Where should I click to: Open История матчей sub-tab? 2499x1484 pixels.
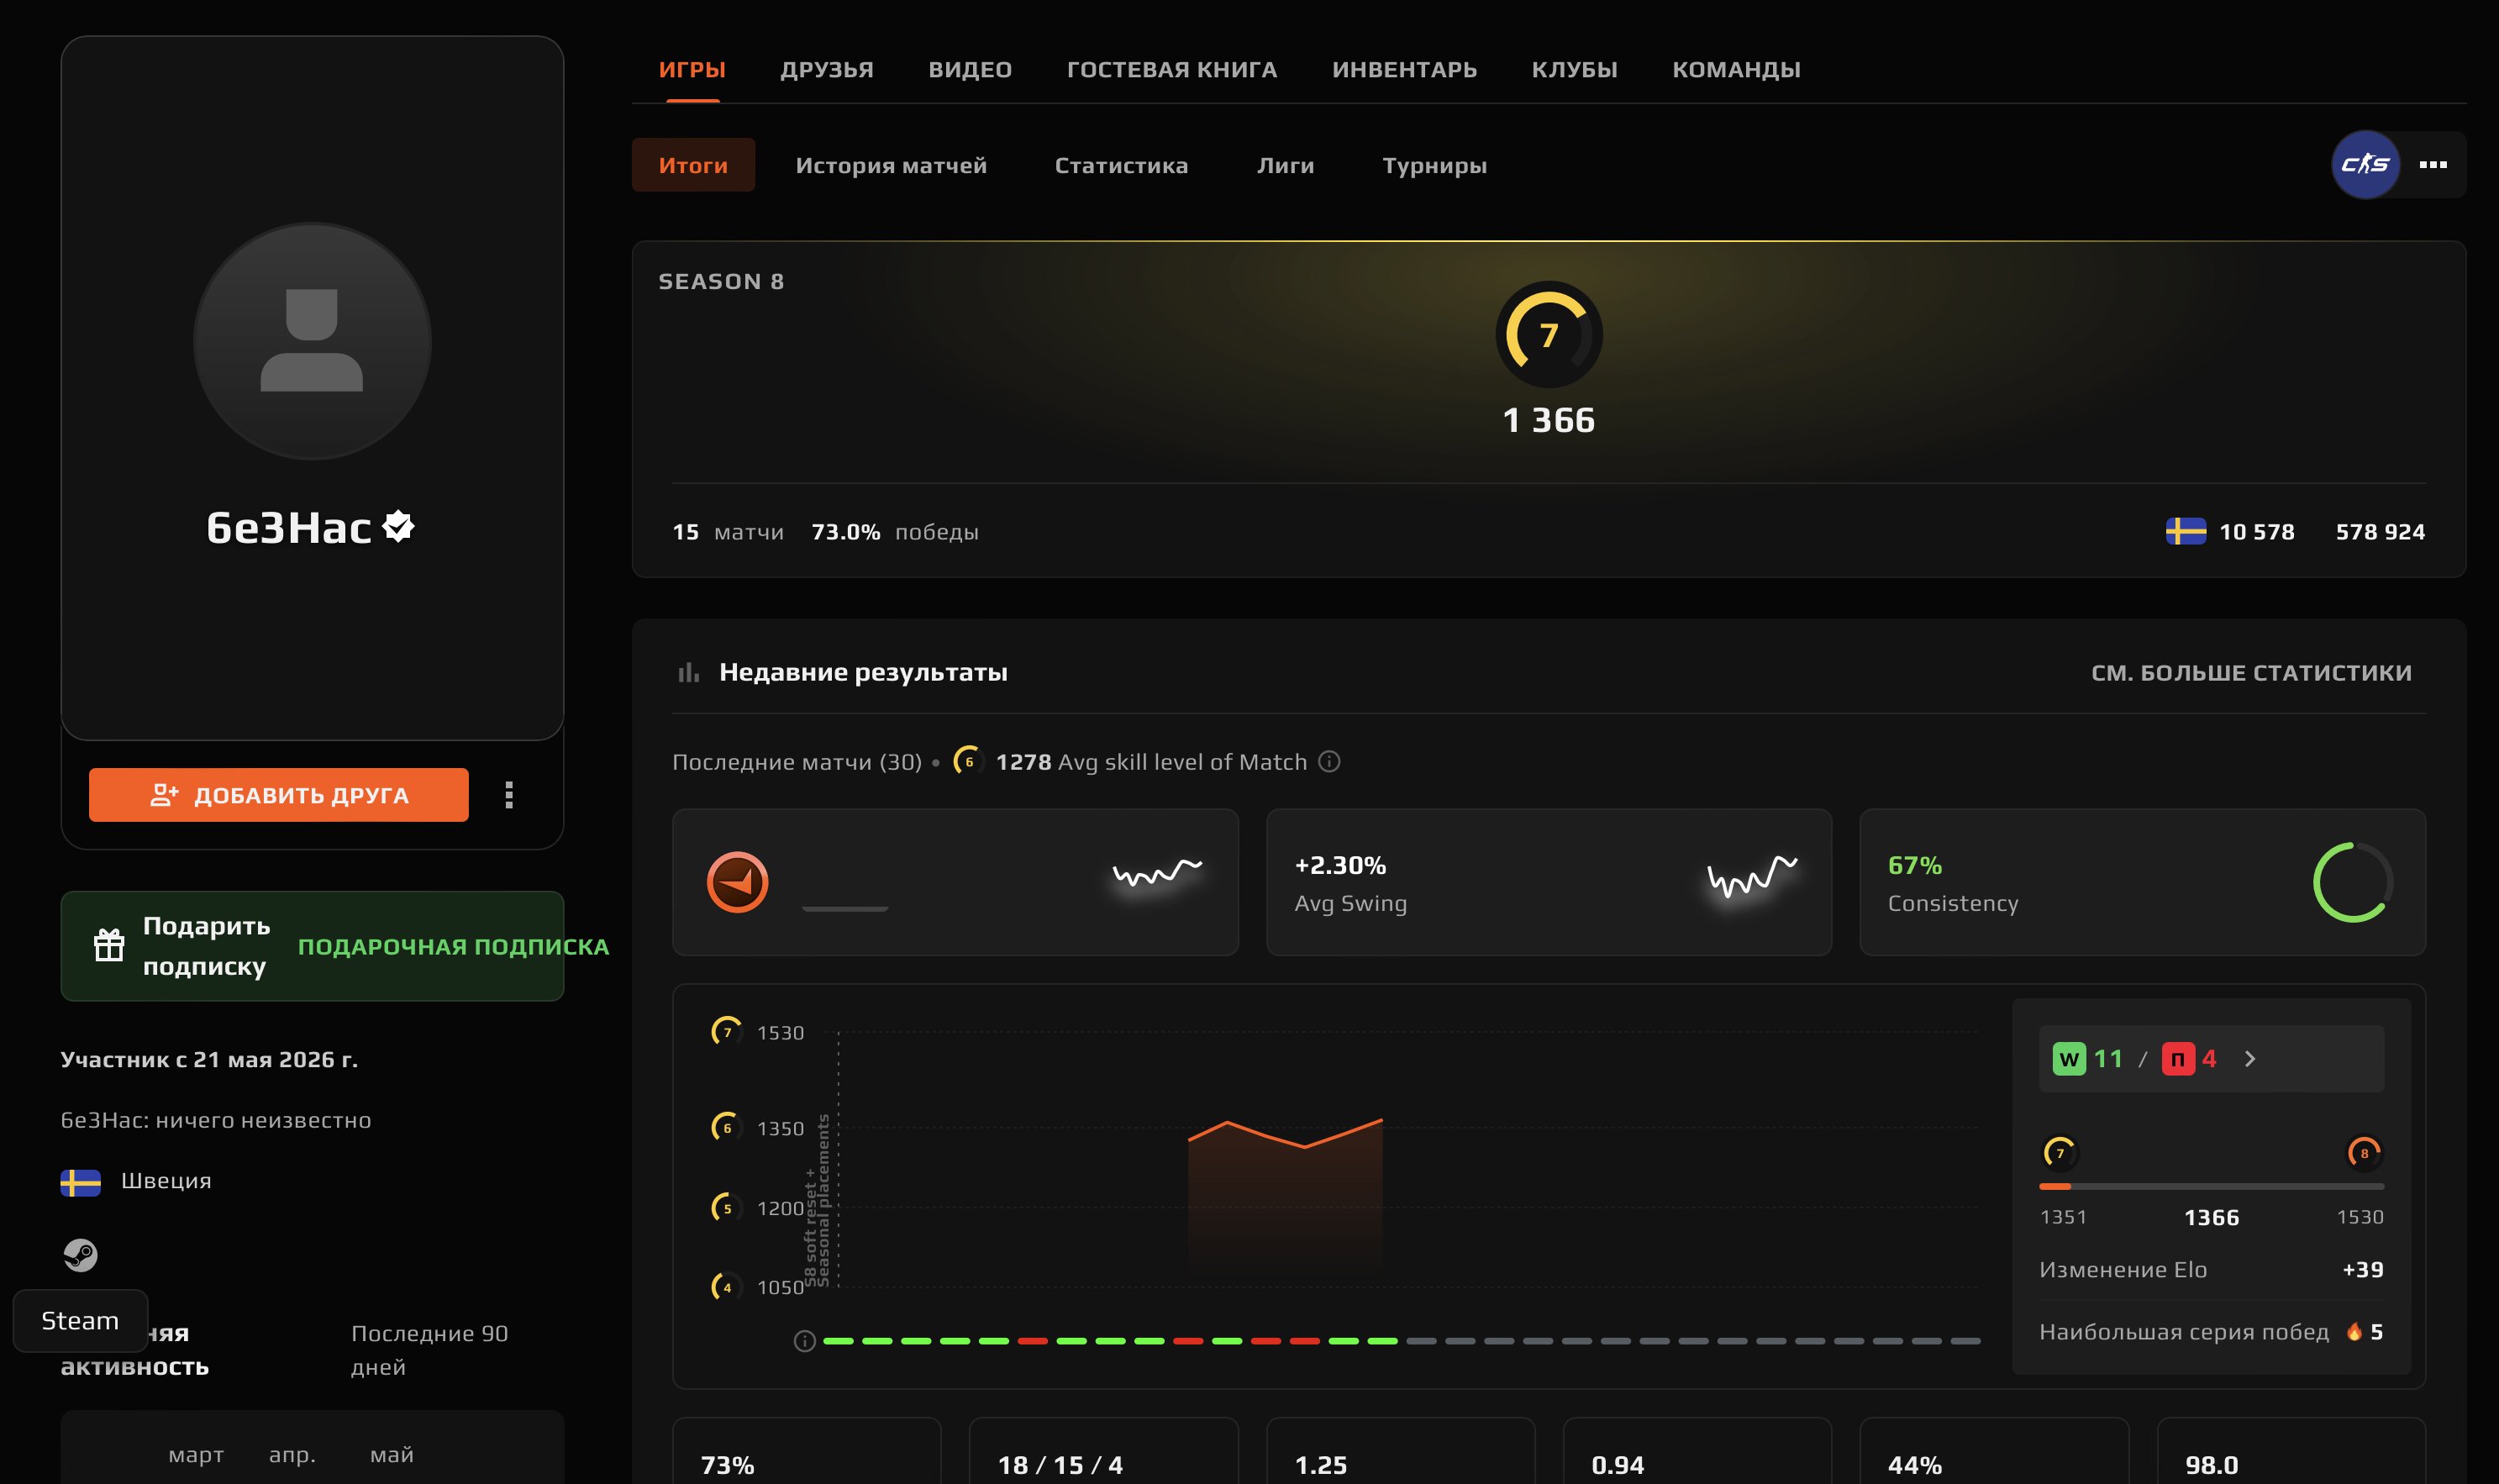click(x=891, y=165)
